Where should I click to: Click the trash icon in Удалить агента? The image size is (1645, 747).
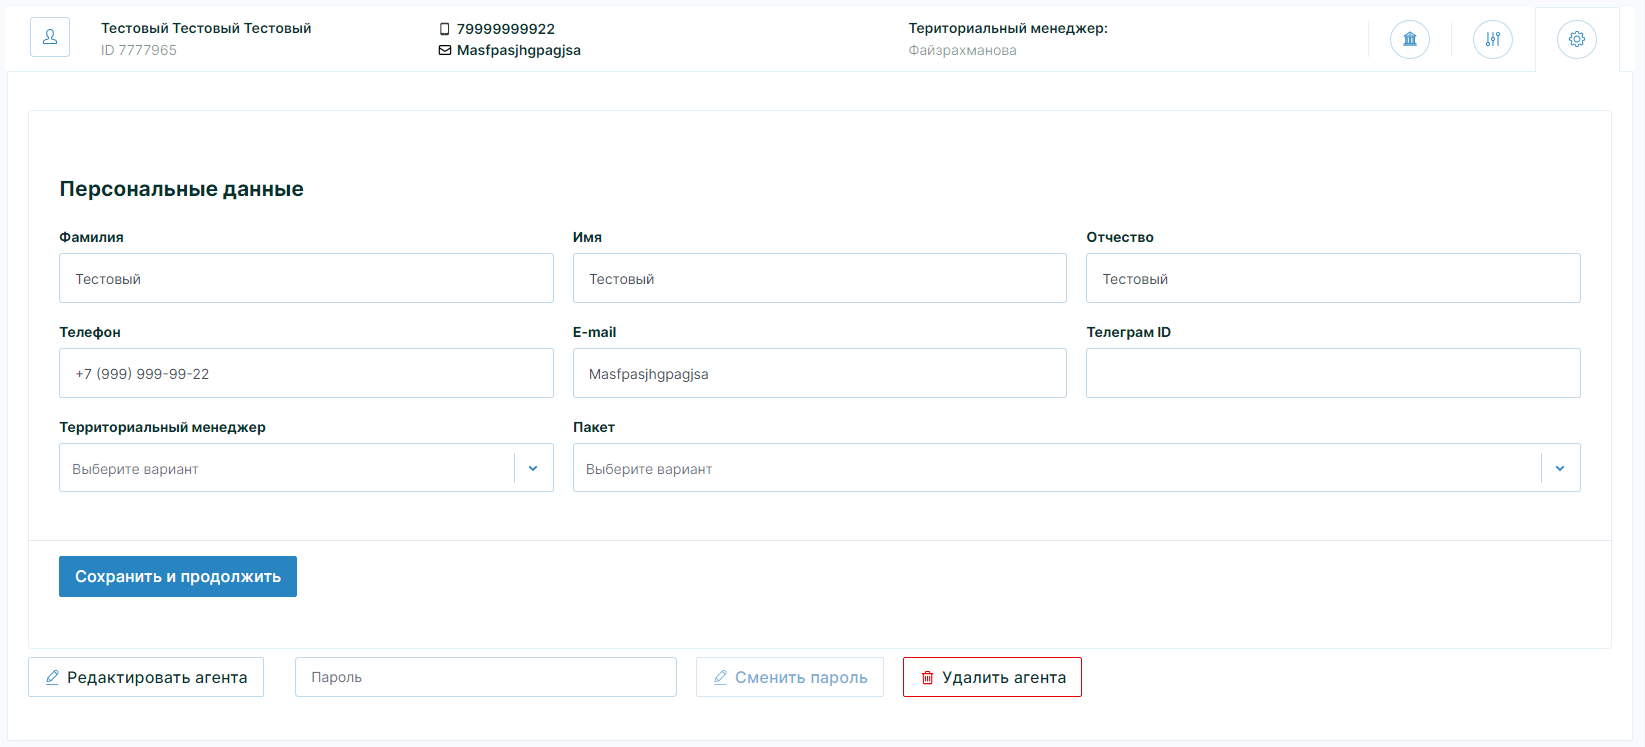click(927, 678)
